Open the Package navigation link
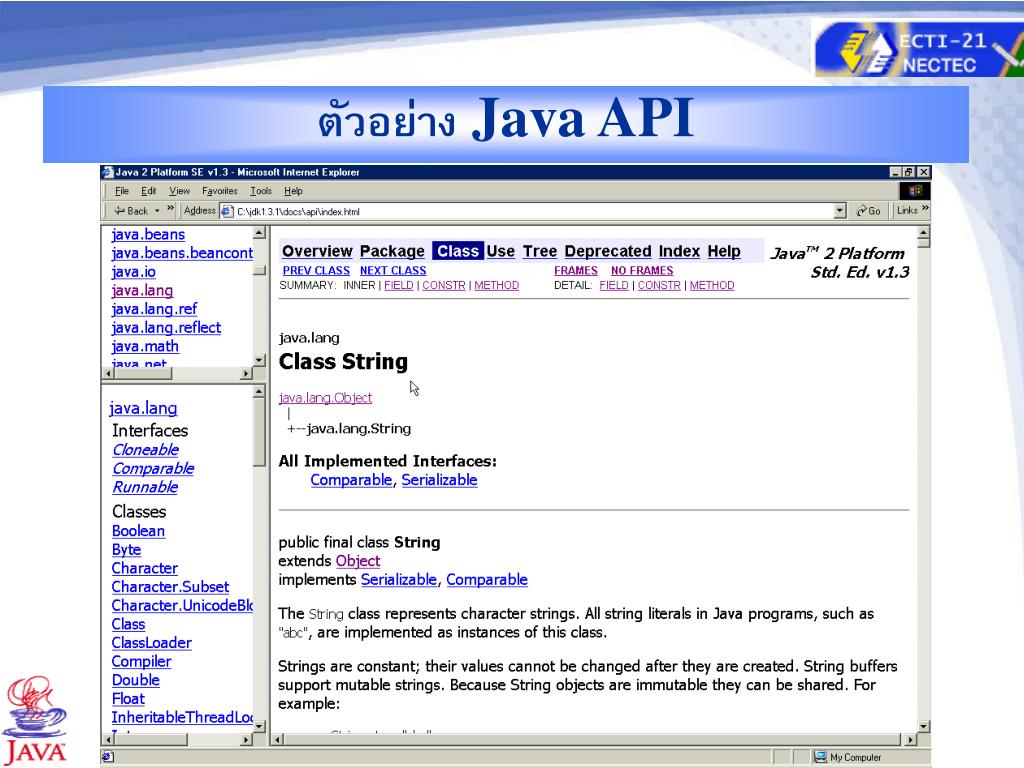The image size is (1024, 768). (x=392, y=251)
